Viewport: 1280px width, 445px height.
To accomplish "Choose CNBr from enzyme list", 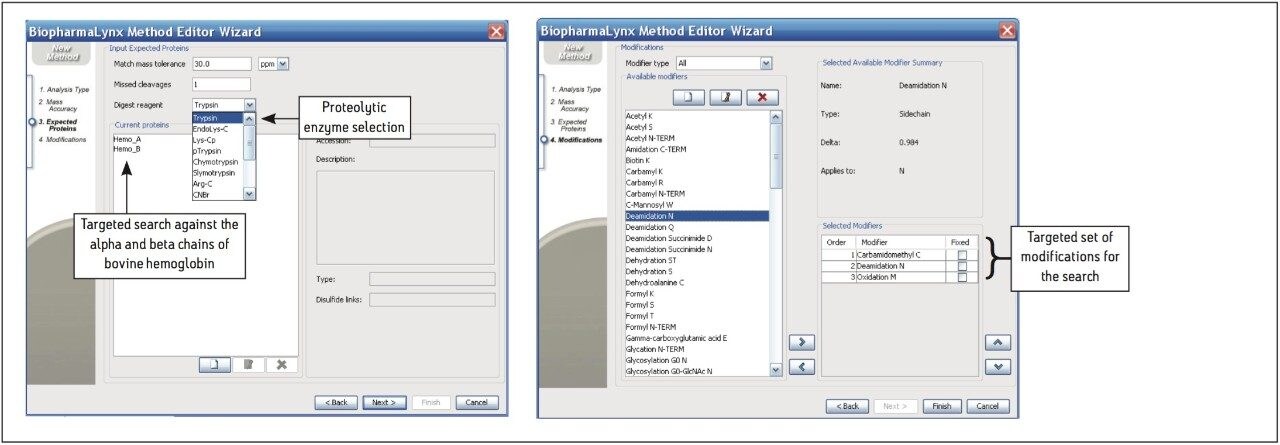I will coord(218,194).
